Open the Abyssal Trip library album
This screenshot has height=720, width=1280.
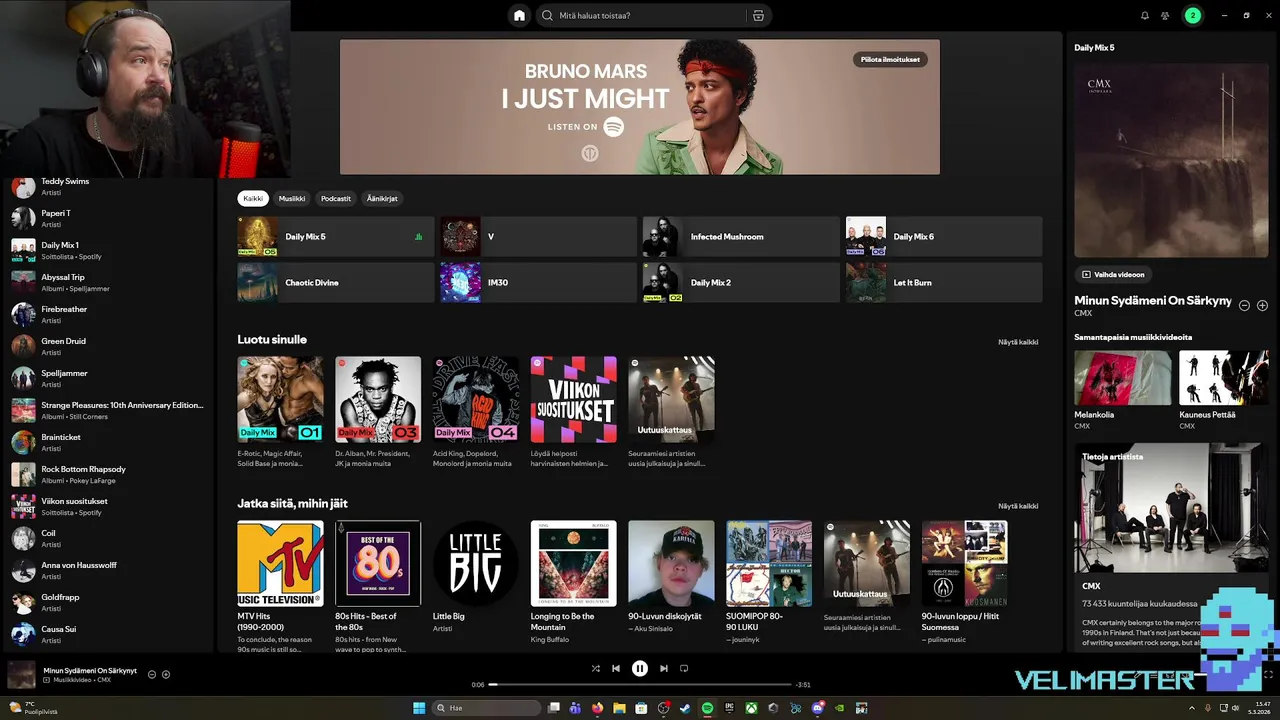coord(110,282)
